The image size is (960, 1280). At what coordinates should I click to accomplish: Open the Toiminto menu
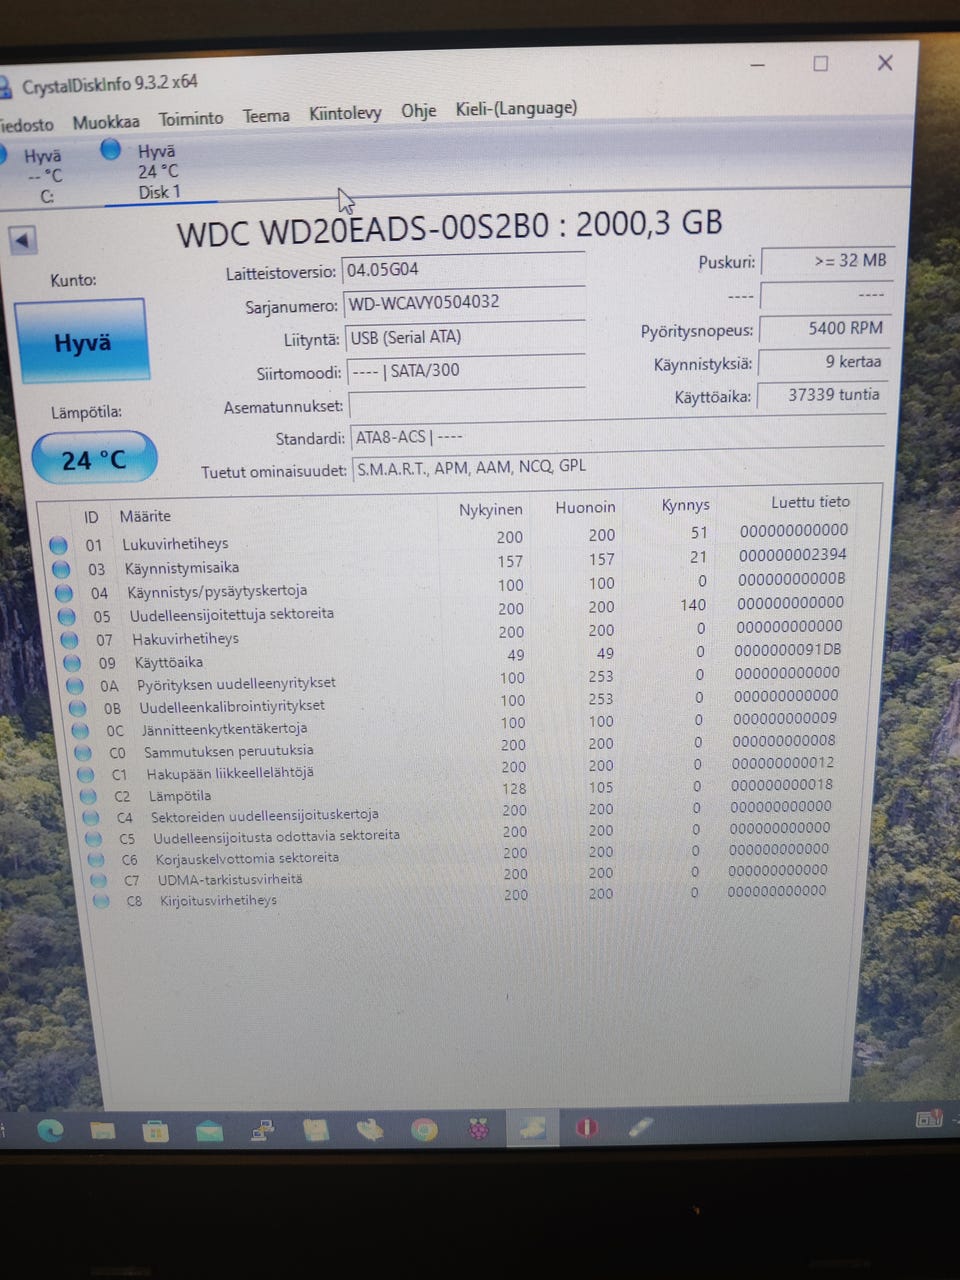191,118
